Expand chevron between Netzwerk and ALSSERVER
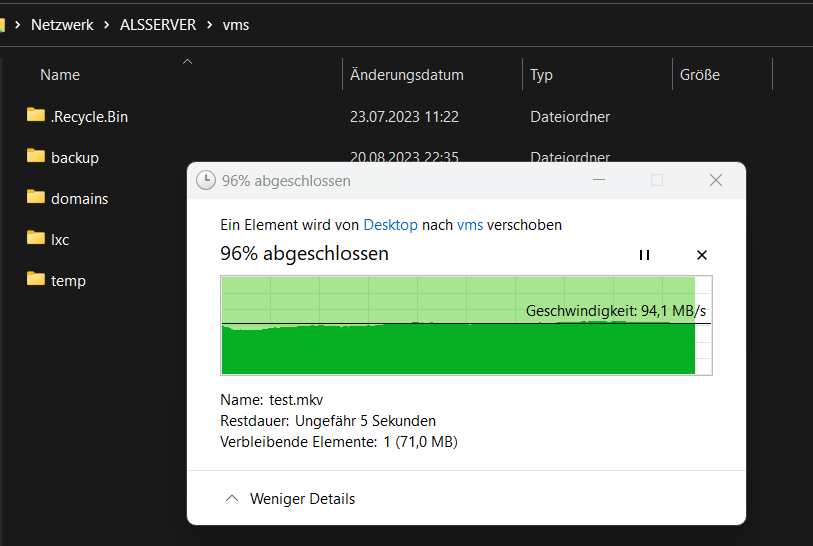813x546 pixels. [106, 25]
